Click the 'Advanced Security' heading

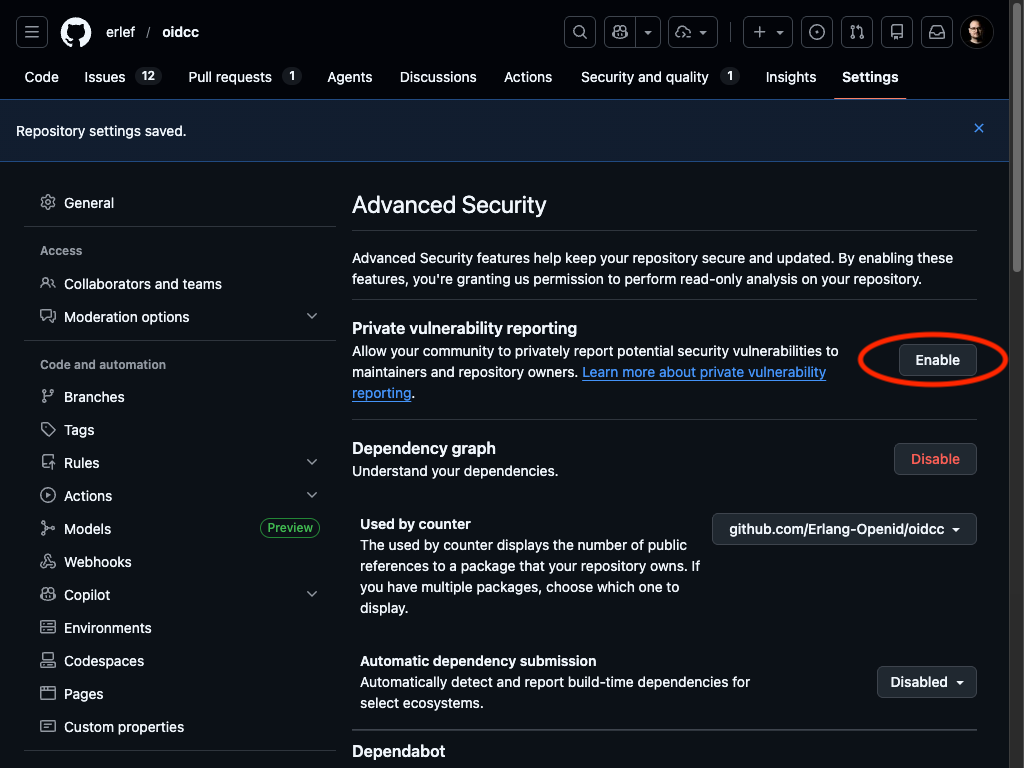pyautogui.click(x=449, y=205)
